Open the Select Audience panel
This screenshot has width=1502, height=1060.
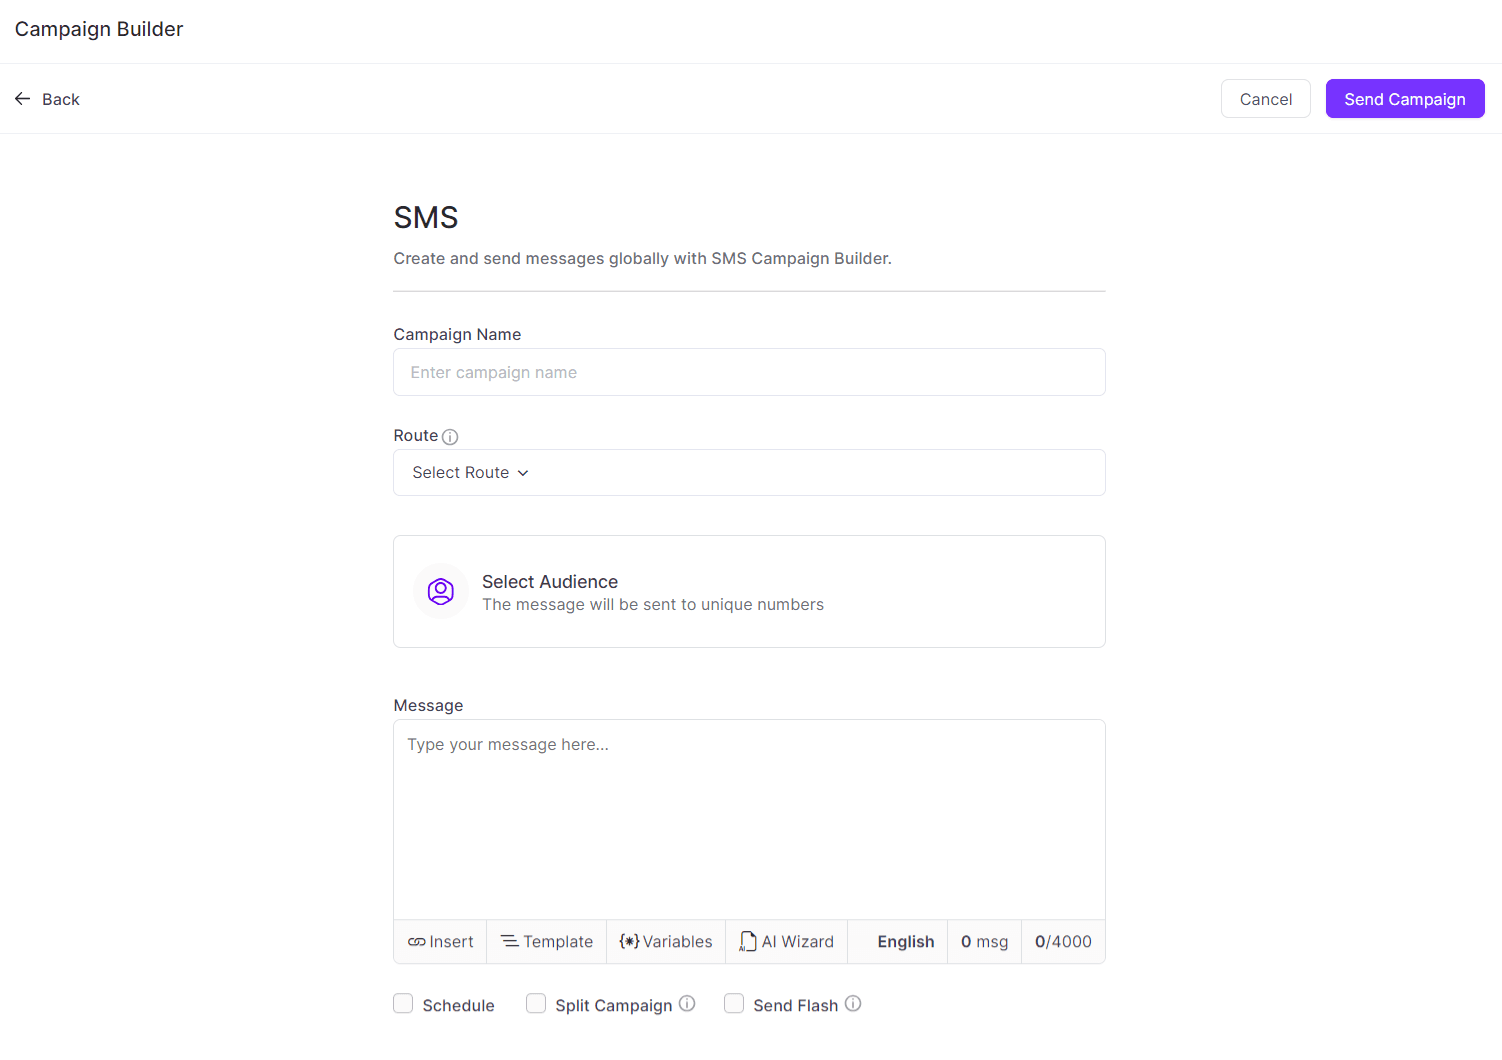[x=748, y=591]
